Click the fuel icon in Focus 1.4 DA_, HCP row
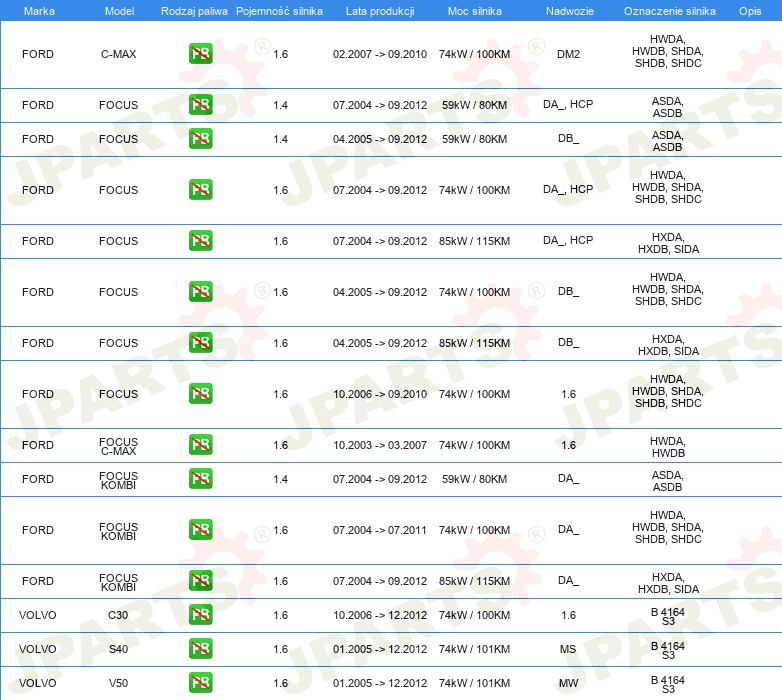 coord(200,105)
